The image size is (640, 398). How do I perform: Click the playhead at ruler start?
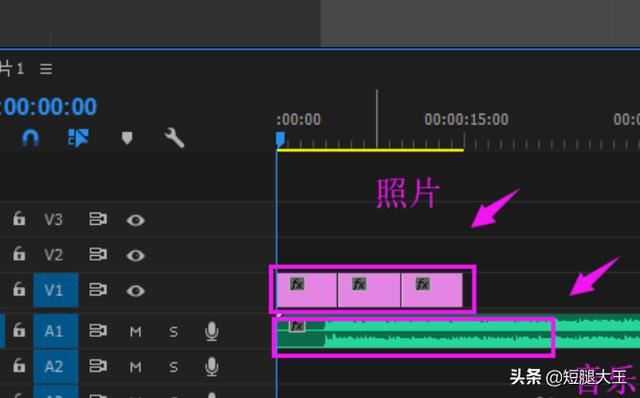[x=280, y=139]
